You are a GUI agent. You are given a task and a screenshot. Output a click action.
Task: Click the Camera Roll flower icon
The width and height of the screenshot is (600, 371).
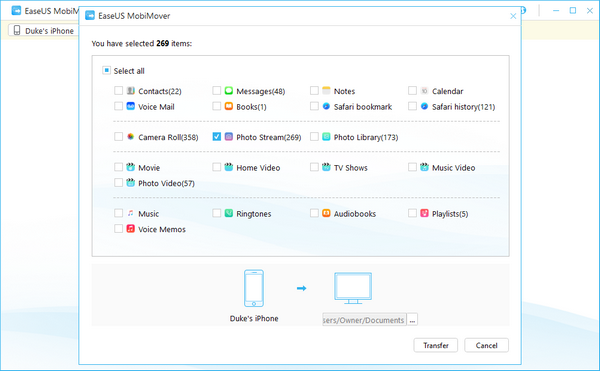[x=130, y=137]
